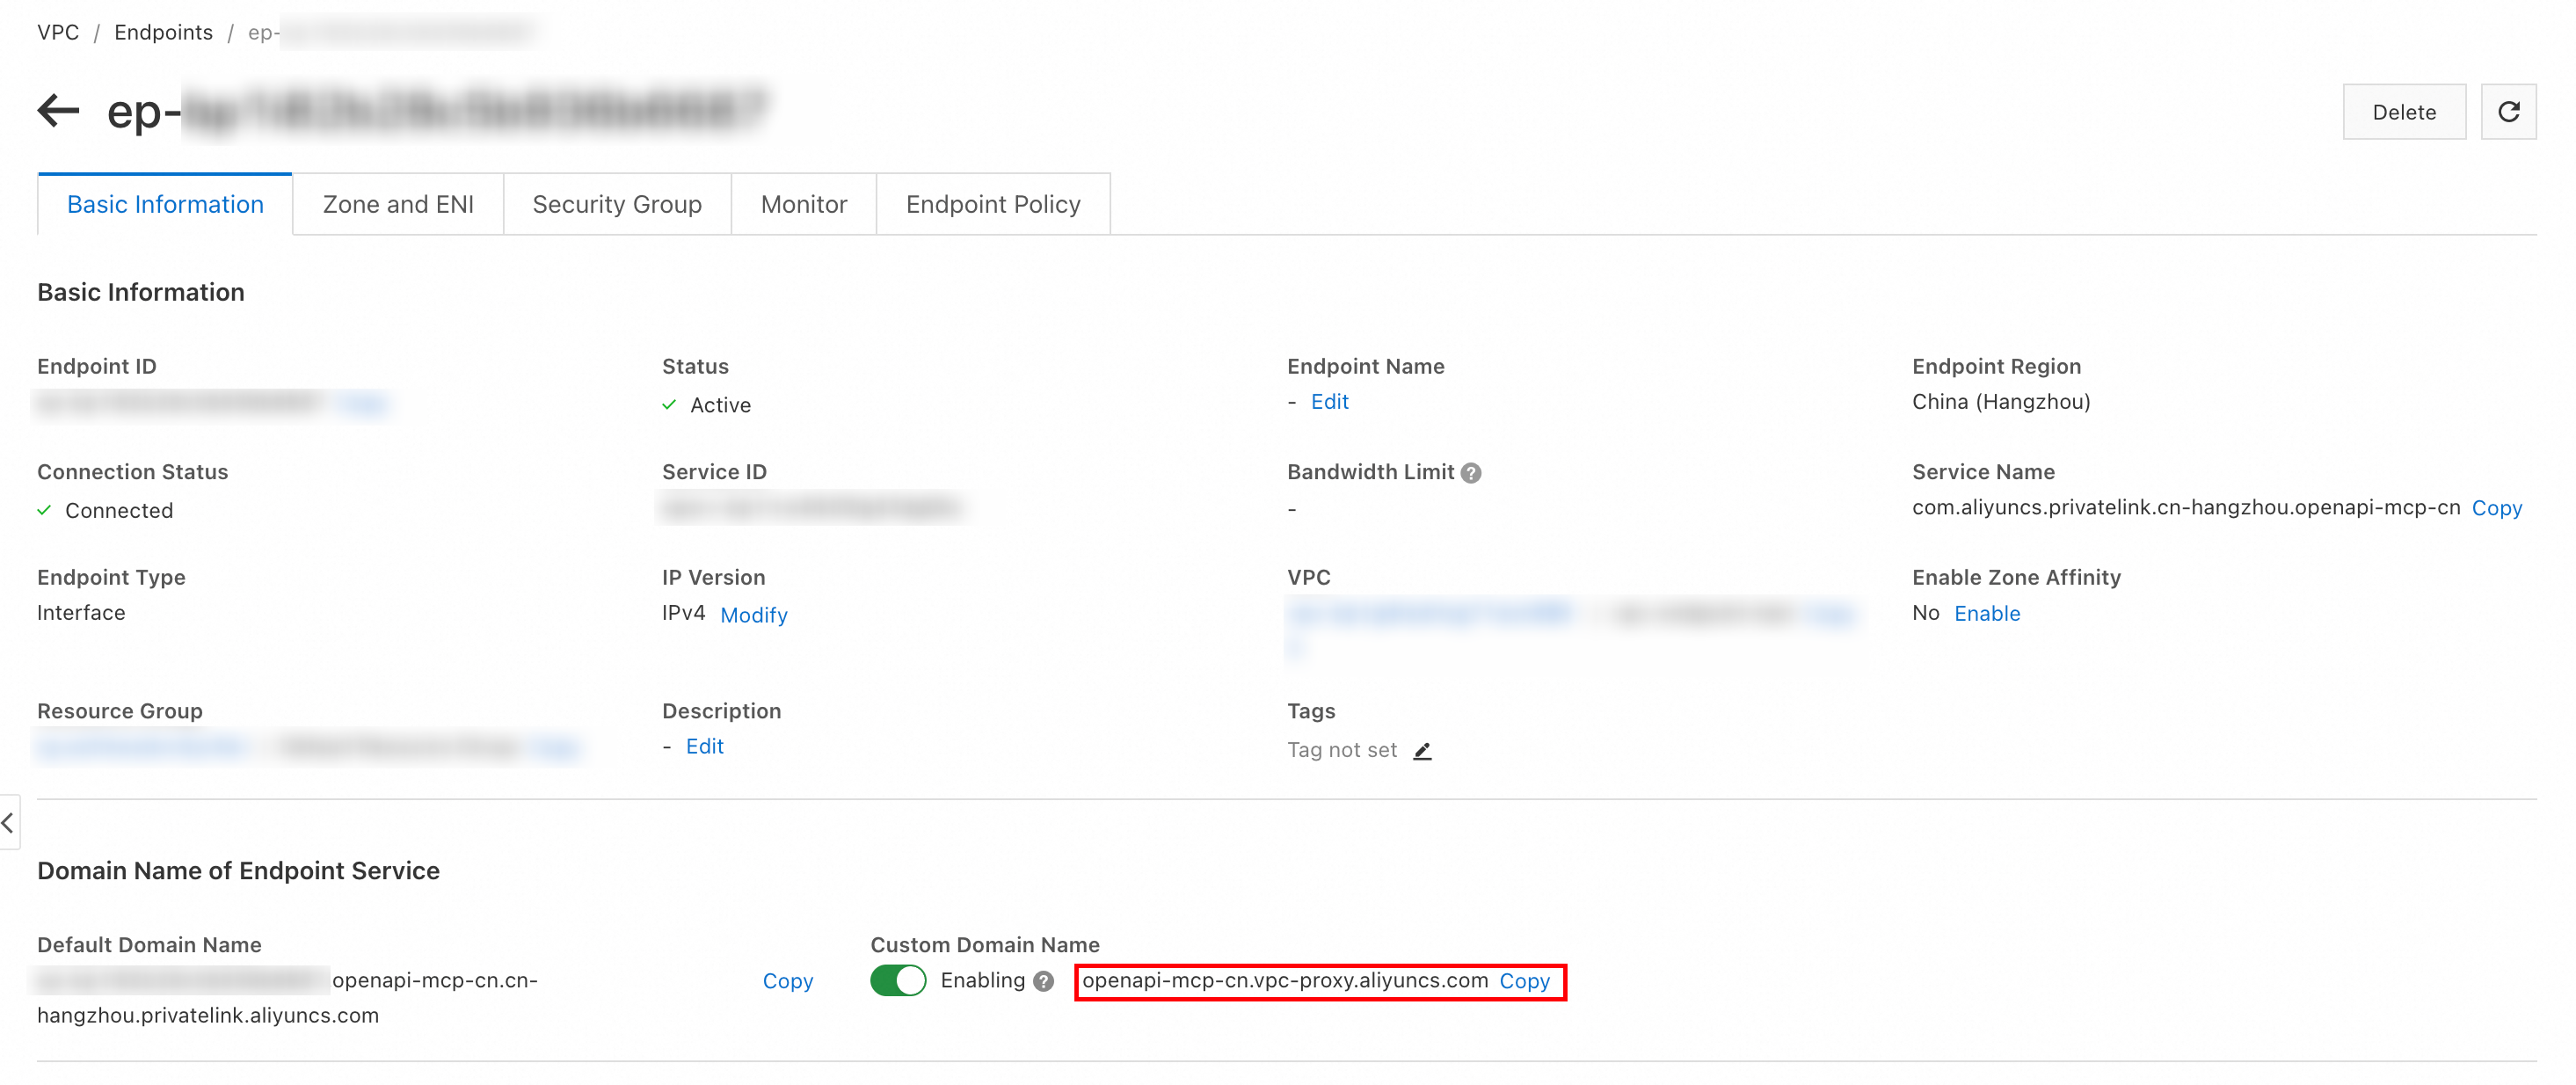Select the Monitor tab

[803, 204]
